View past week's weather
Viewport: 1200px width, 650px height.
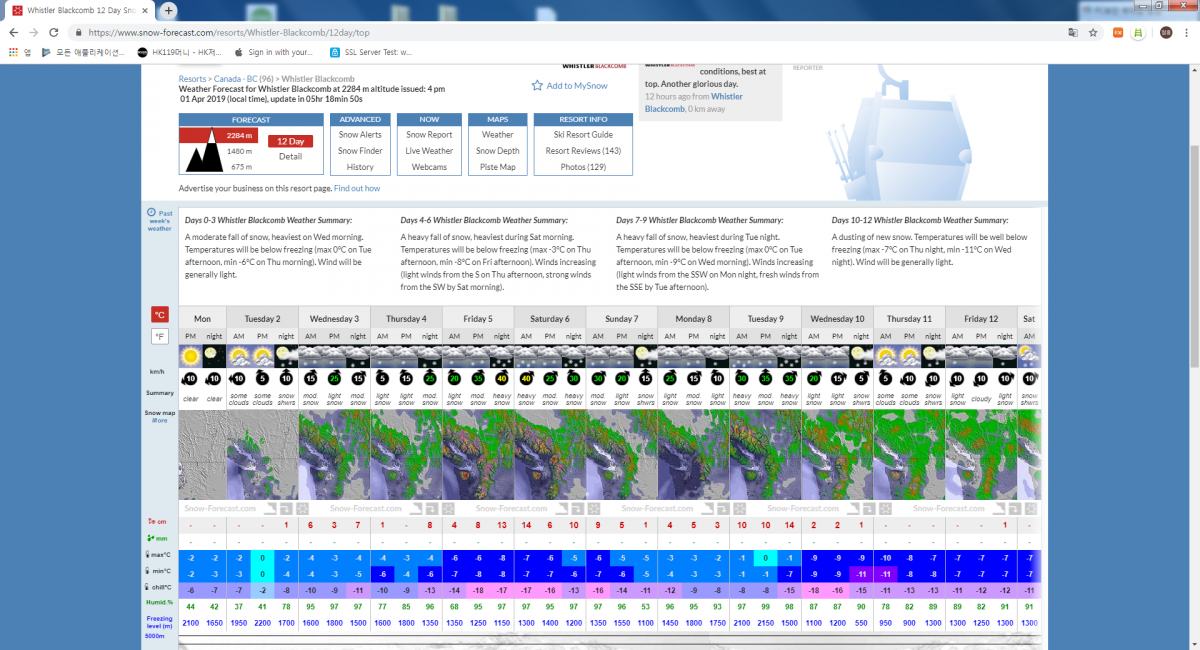tap(158, 220)
